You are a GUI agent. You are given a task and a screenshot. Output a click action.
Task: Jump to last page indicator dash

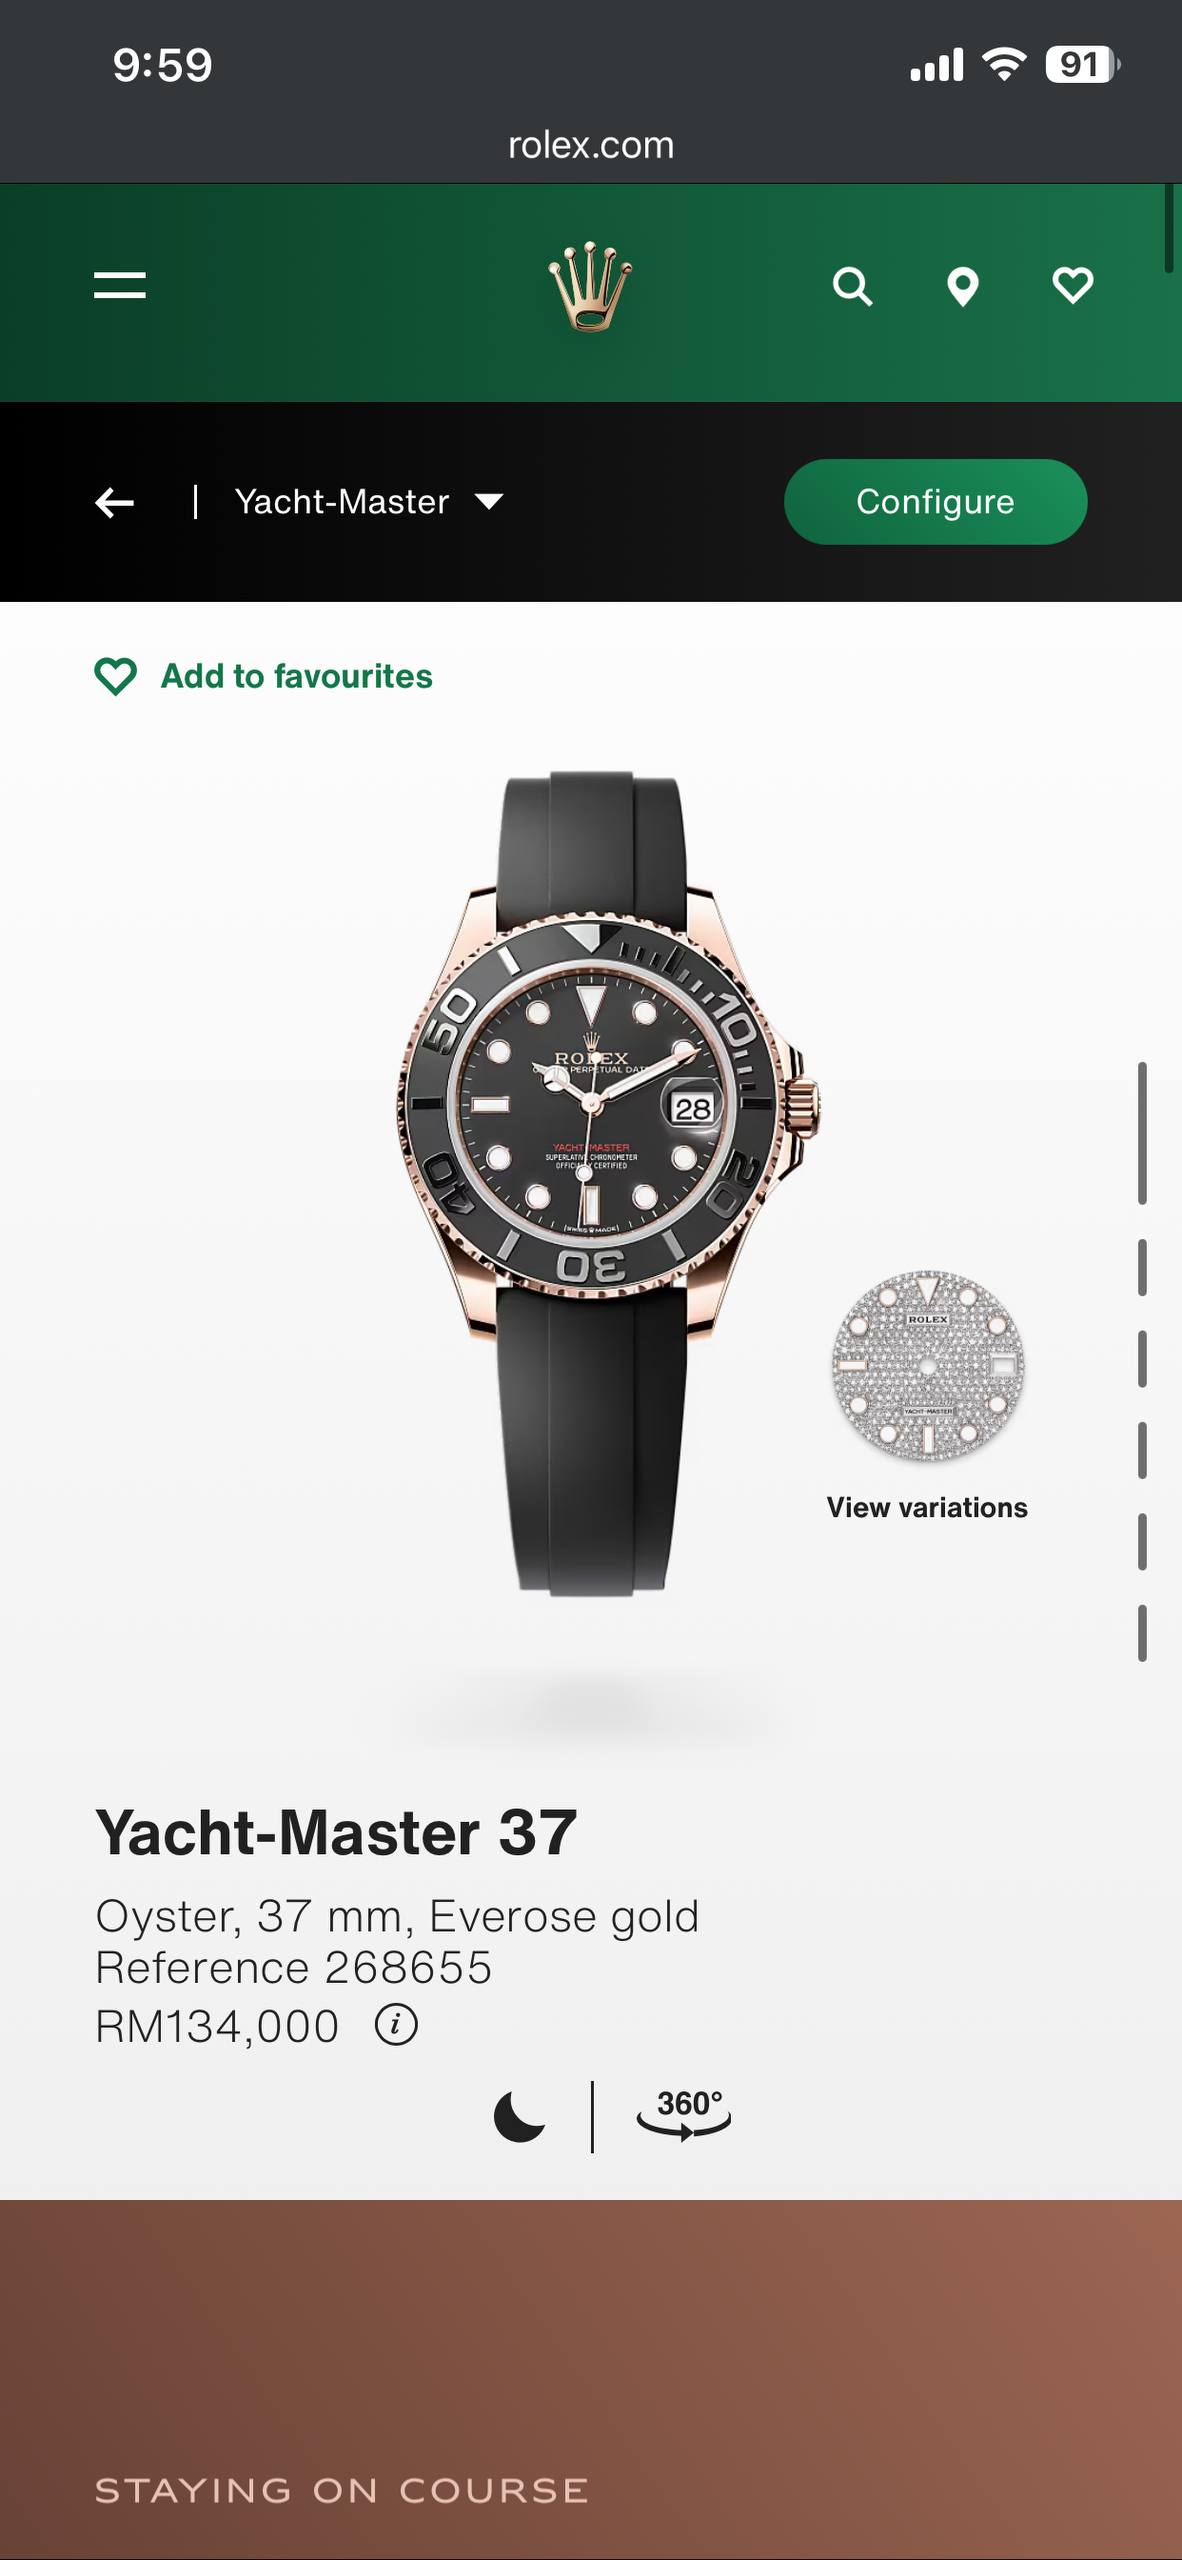pos(1142,1633)
